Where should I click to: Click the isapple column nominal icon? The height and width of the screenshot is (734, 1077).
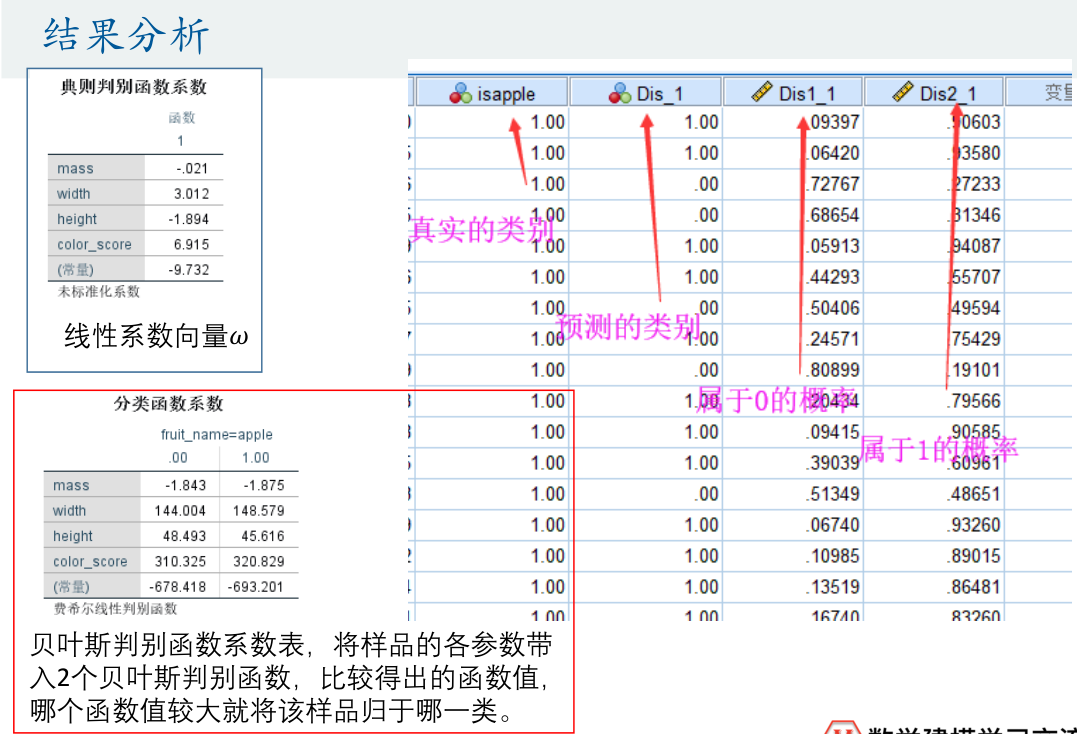[x=460, y=93]
